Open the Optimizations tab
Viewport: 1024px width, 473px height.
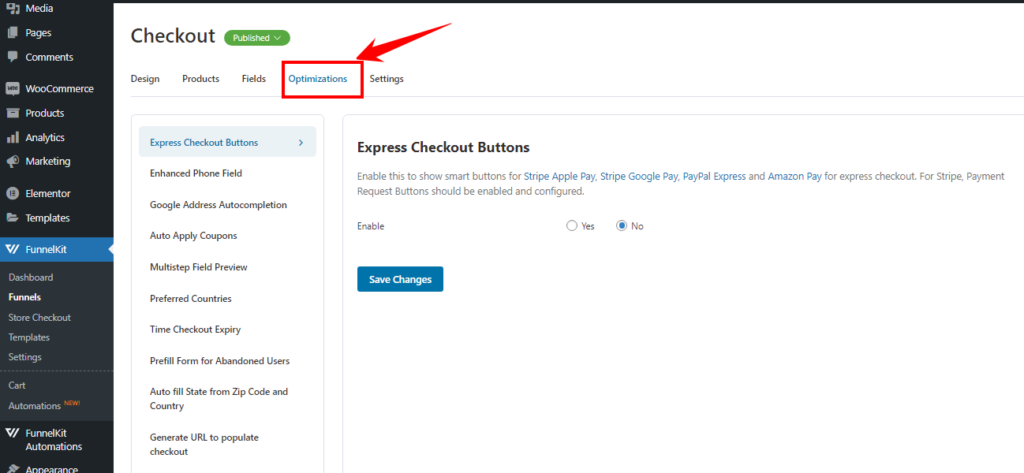point(318,78)
